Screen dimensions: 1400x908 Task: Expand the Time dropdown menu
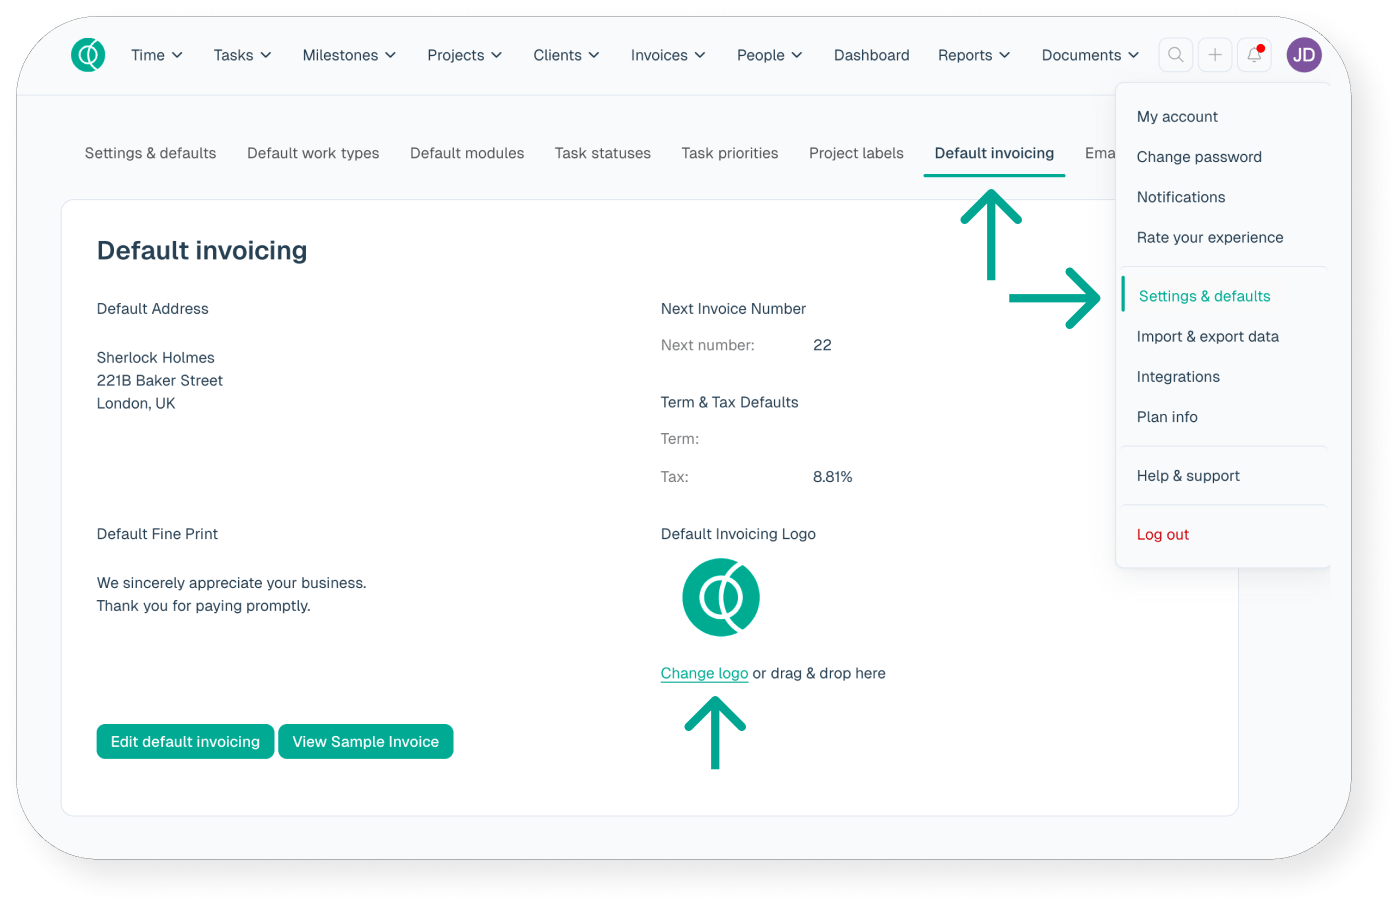pyautogui.click(x=156, y=55)
